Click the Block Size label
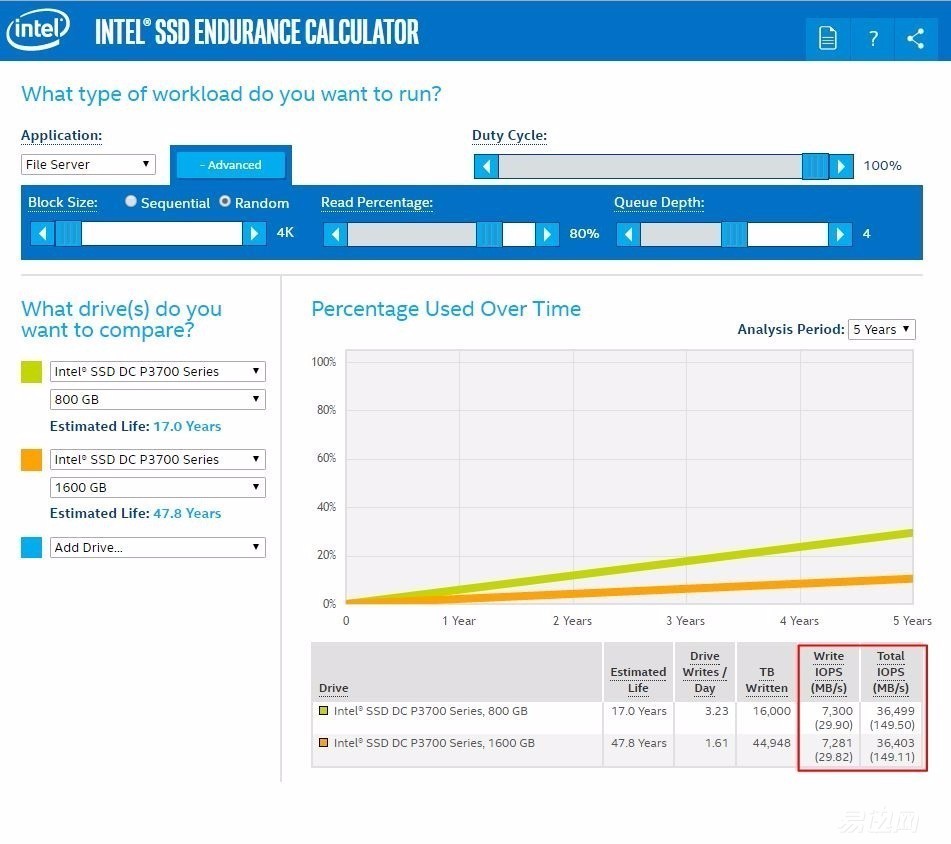The width and height of the screenshot is (951, 844). pyautogui.click(x=63, y=203)
